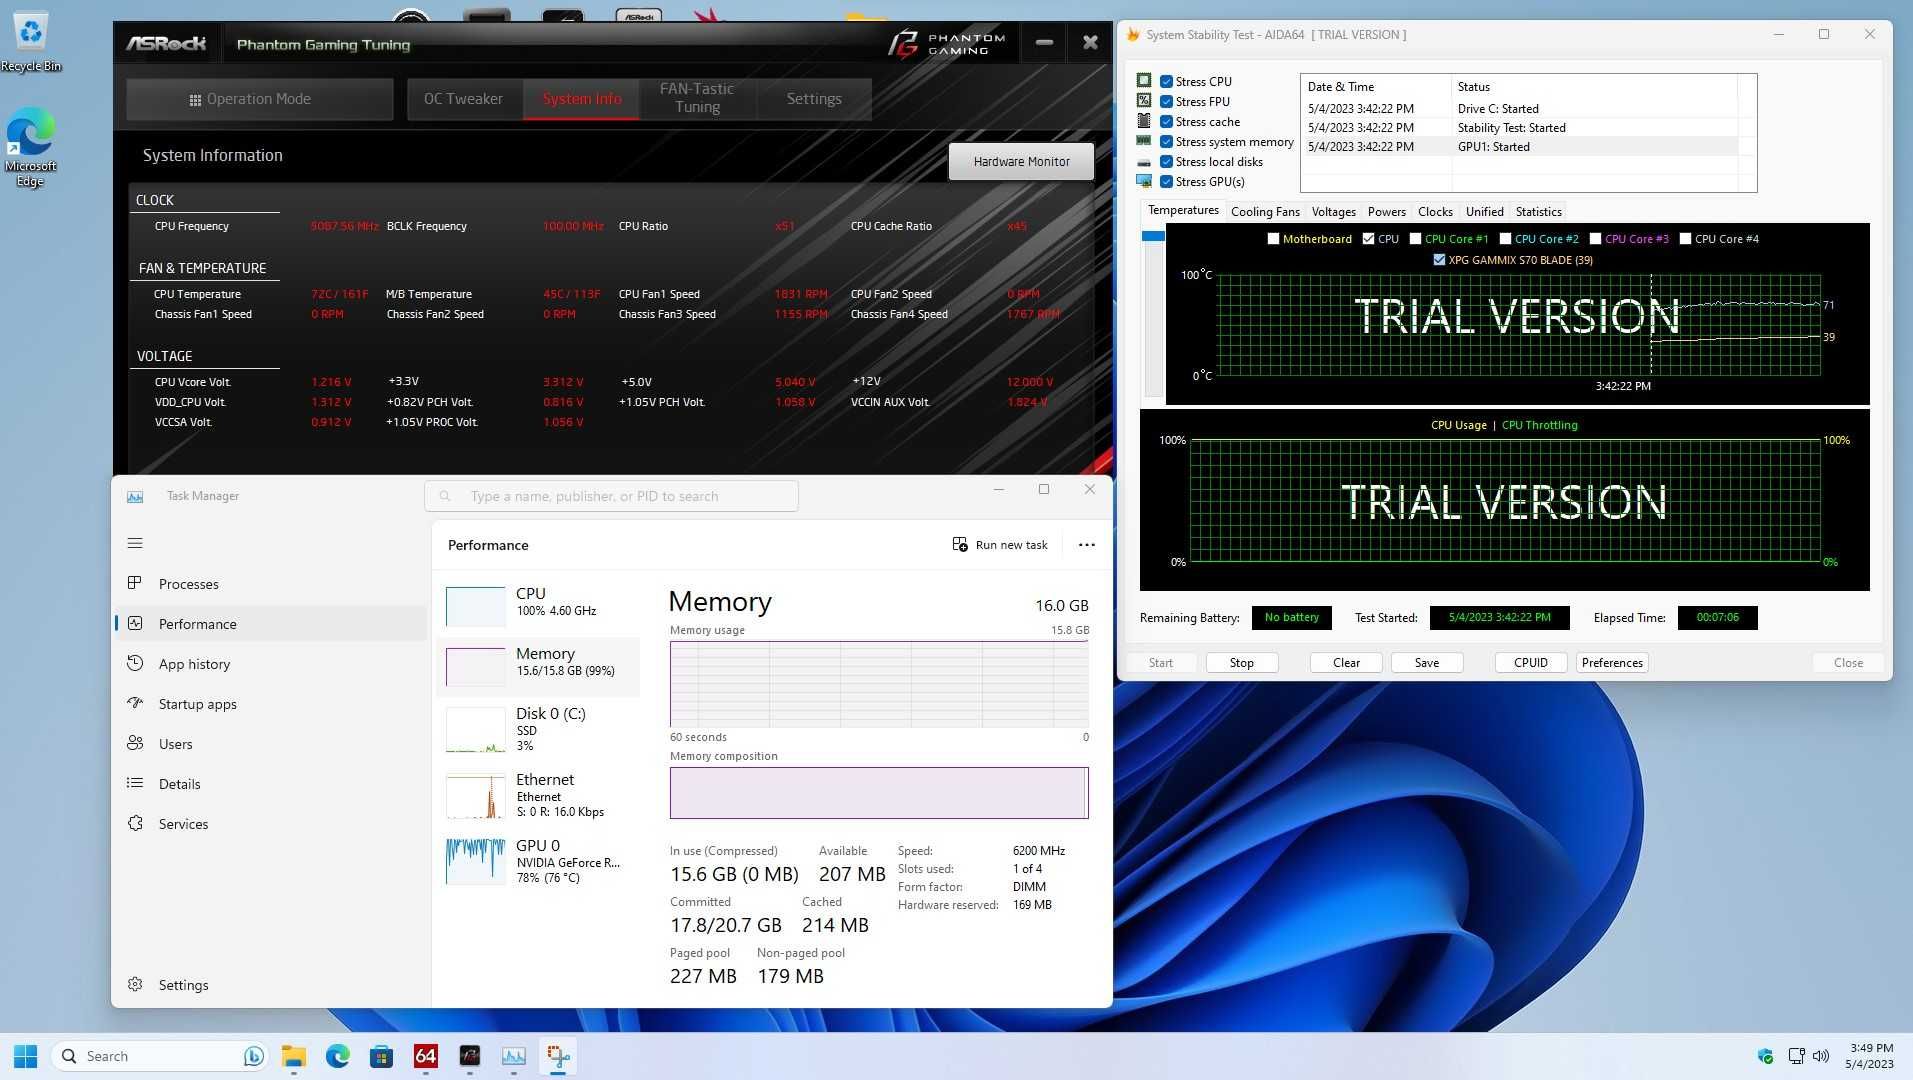This screenshot has width=1913, height=1080.
Task: Open Processes page in Task Manager
Action: 270,584
